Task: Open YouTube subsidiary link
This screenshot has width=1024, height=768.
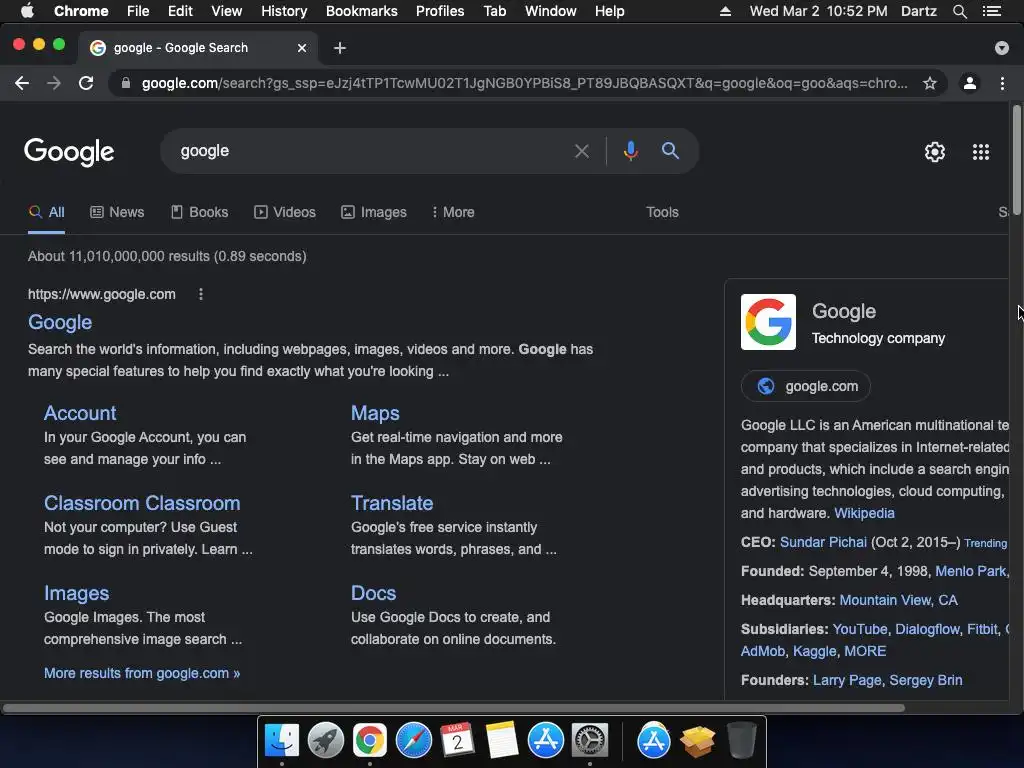Action: tap(859, 629)
